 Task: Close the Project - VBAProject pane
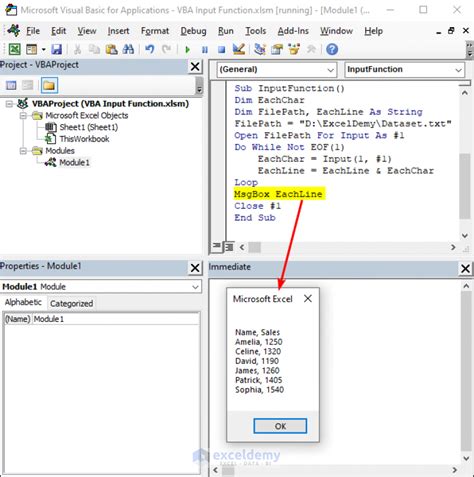tap(195, 67)
